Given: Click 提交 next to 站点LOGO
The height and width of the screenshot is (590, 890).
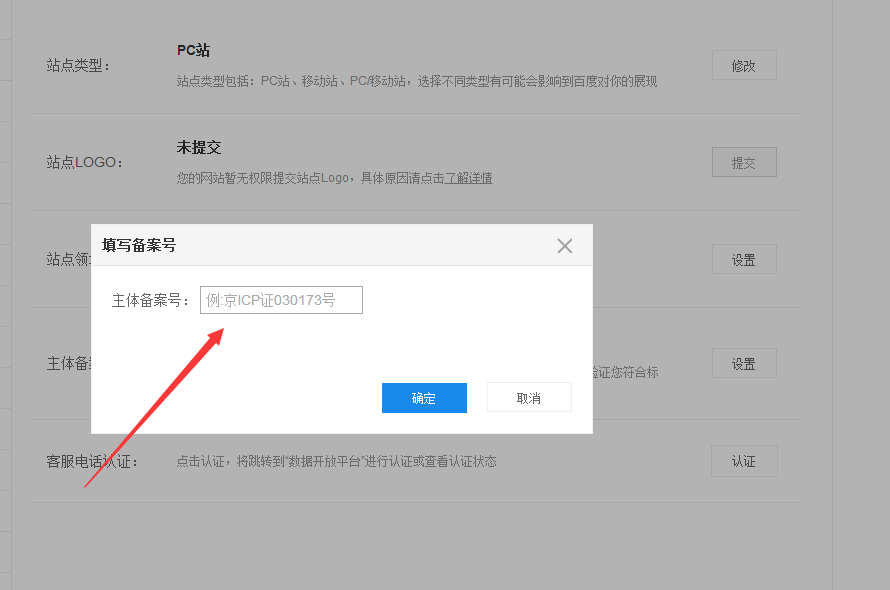Looking at the screenshot, I should (x=744, y=161).
